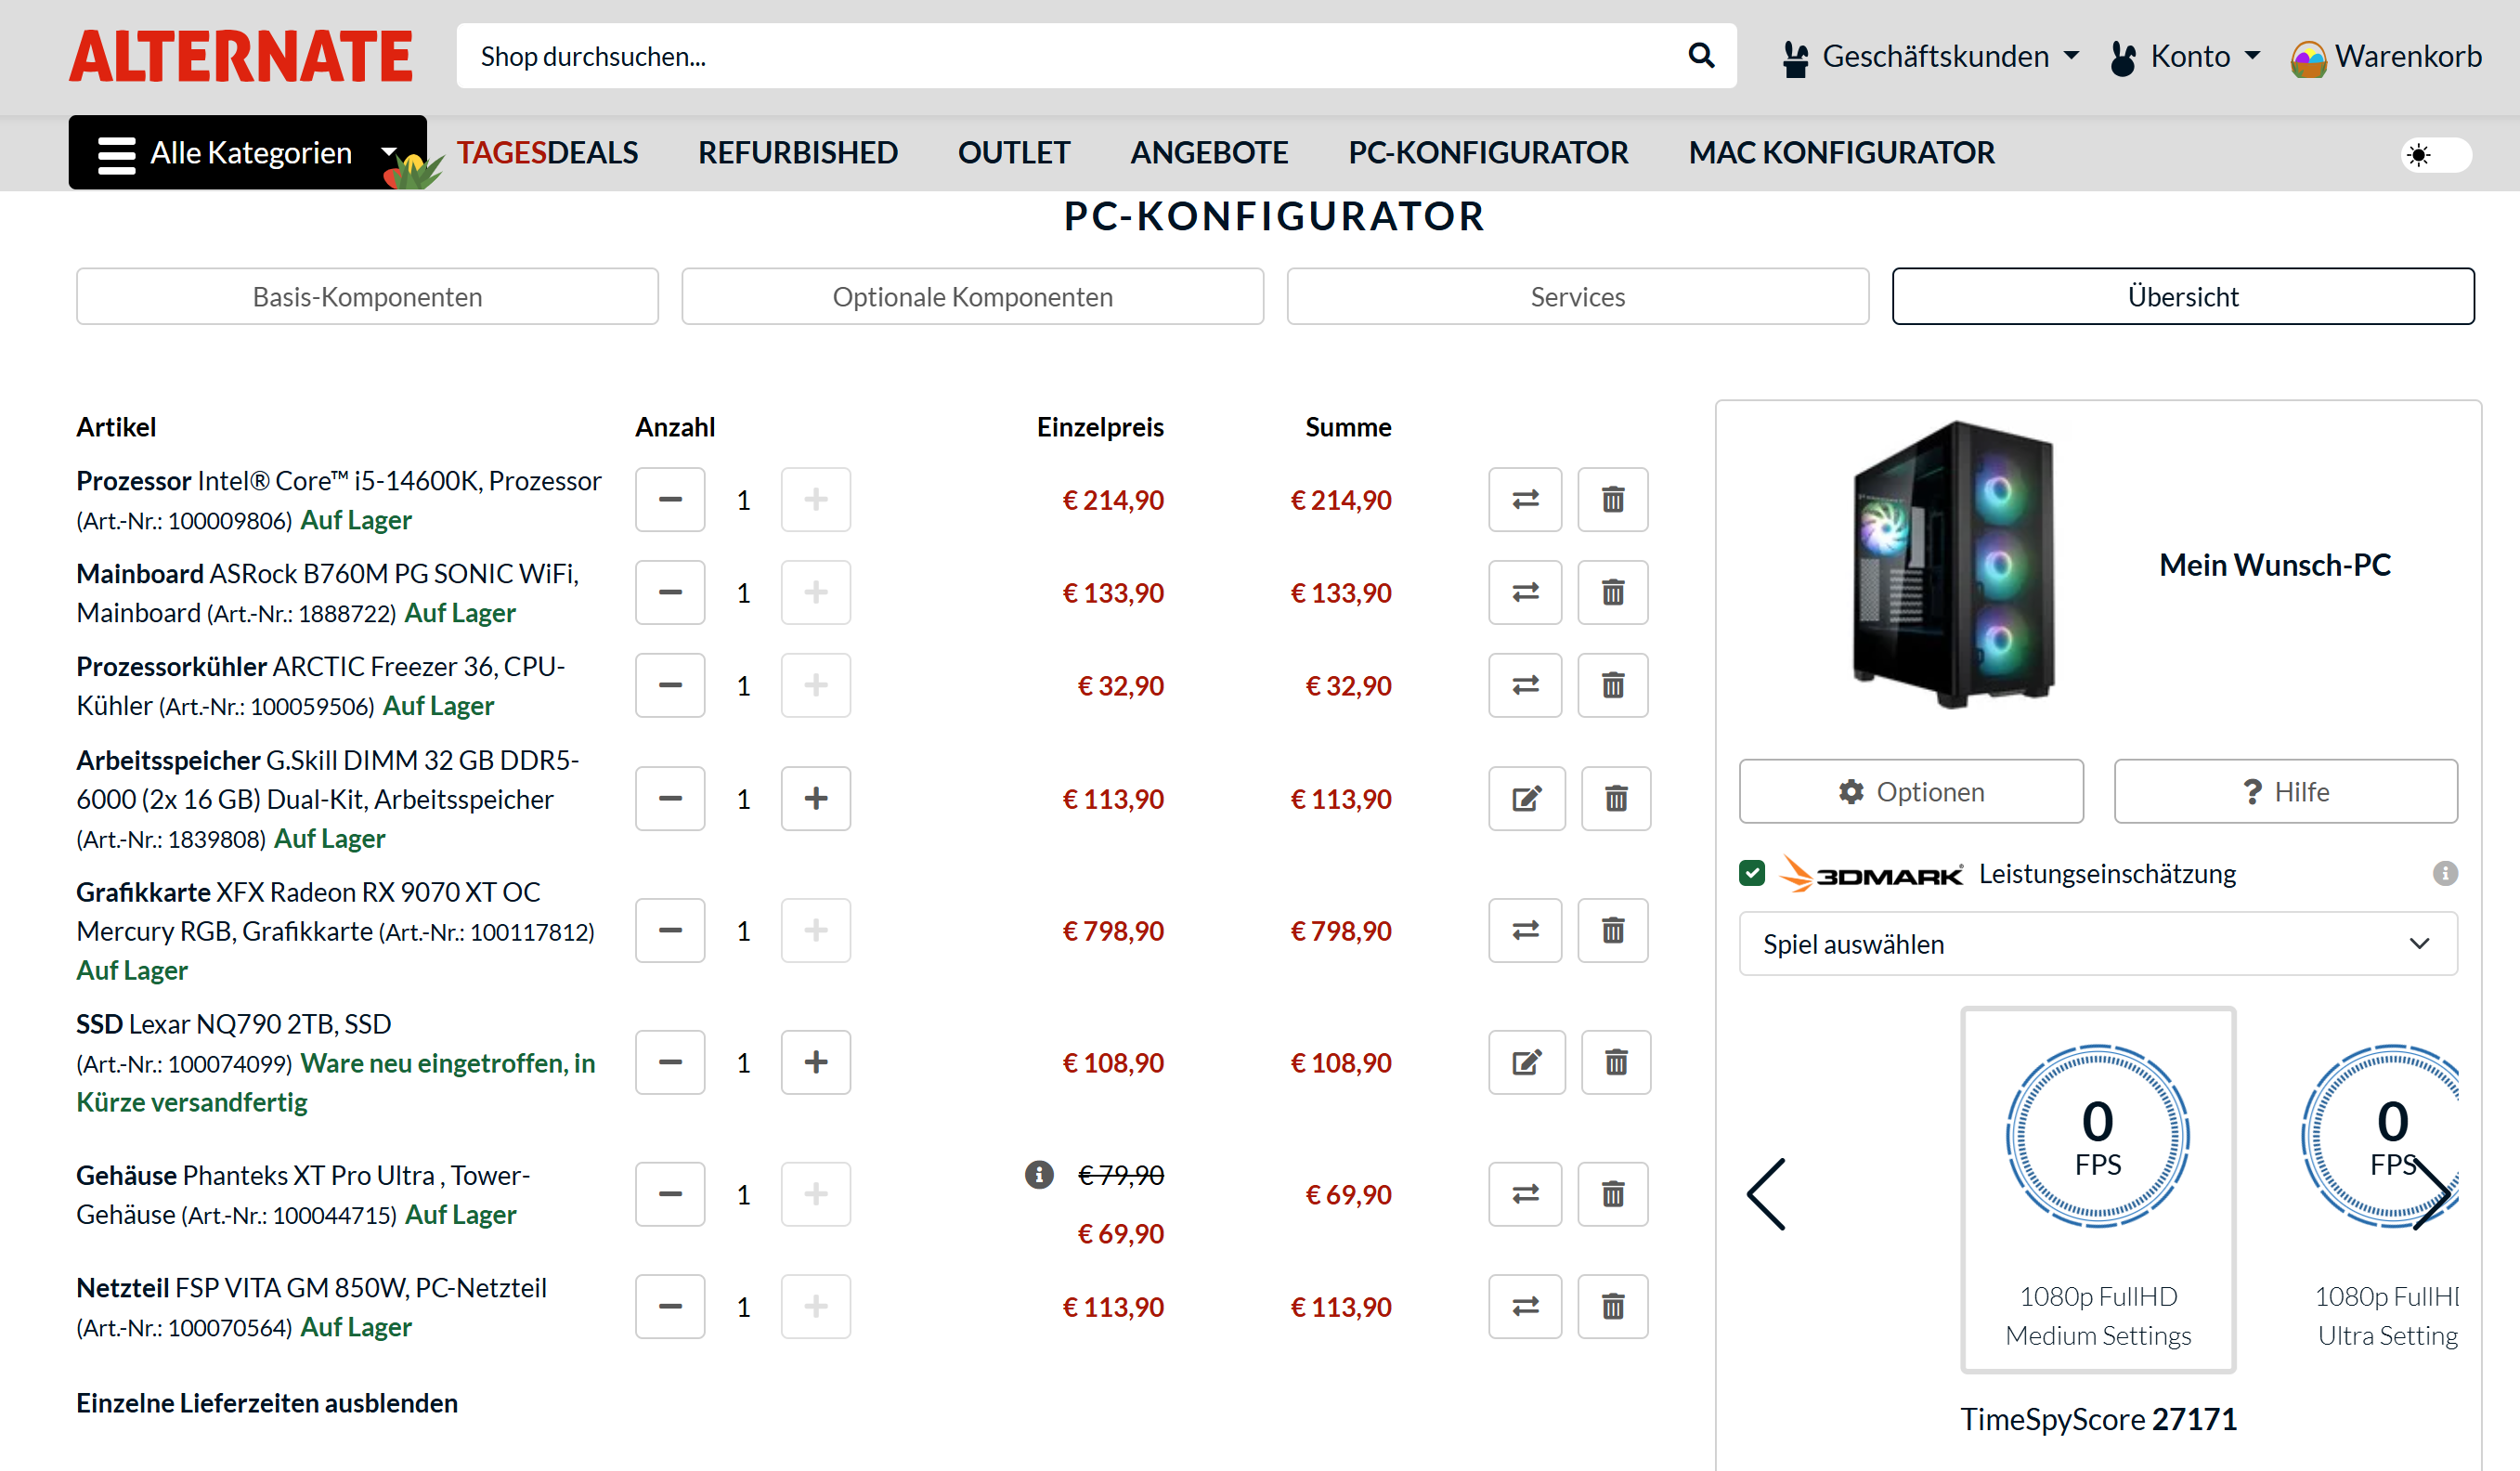Increase Arbeitsspeicher quantity with plus button

pos(815,799)
